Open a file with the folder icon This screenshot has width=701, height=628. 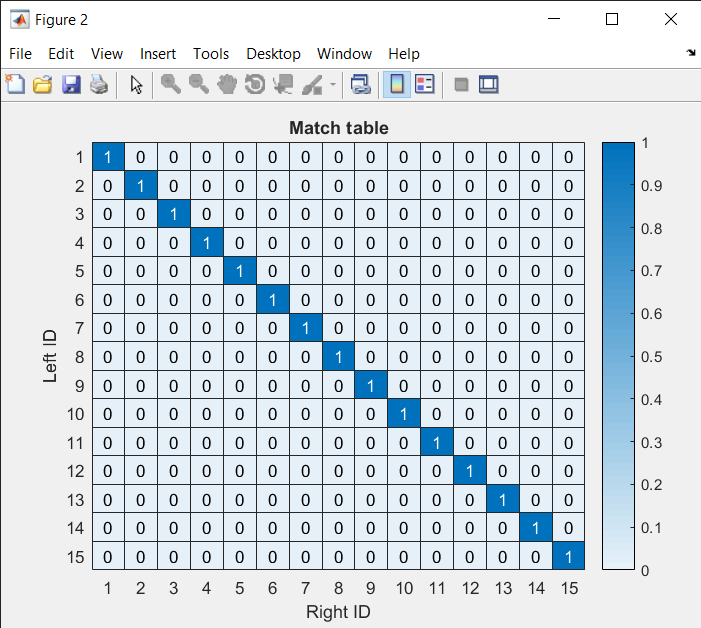(42, 84)
